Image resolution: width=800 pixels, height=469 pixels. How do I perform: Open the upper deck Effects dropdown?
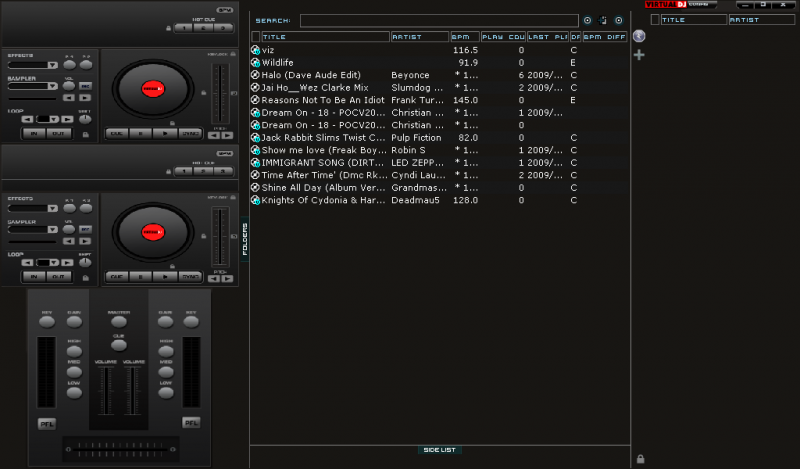[53, 65]
